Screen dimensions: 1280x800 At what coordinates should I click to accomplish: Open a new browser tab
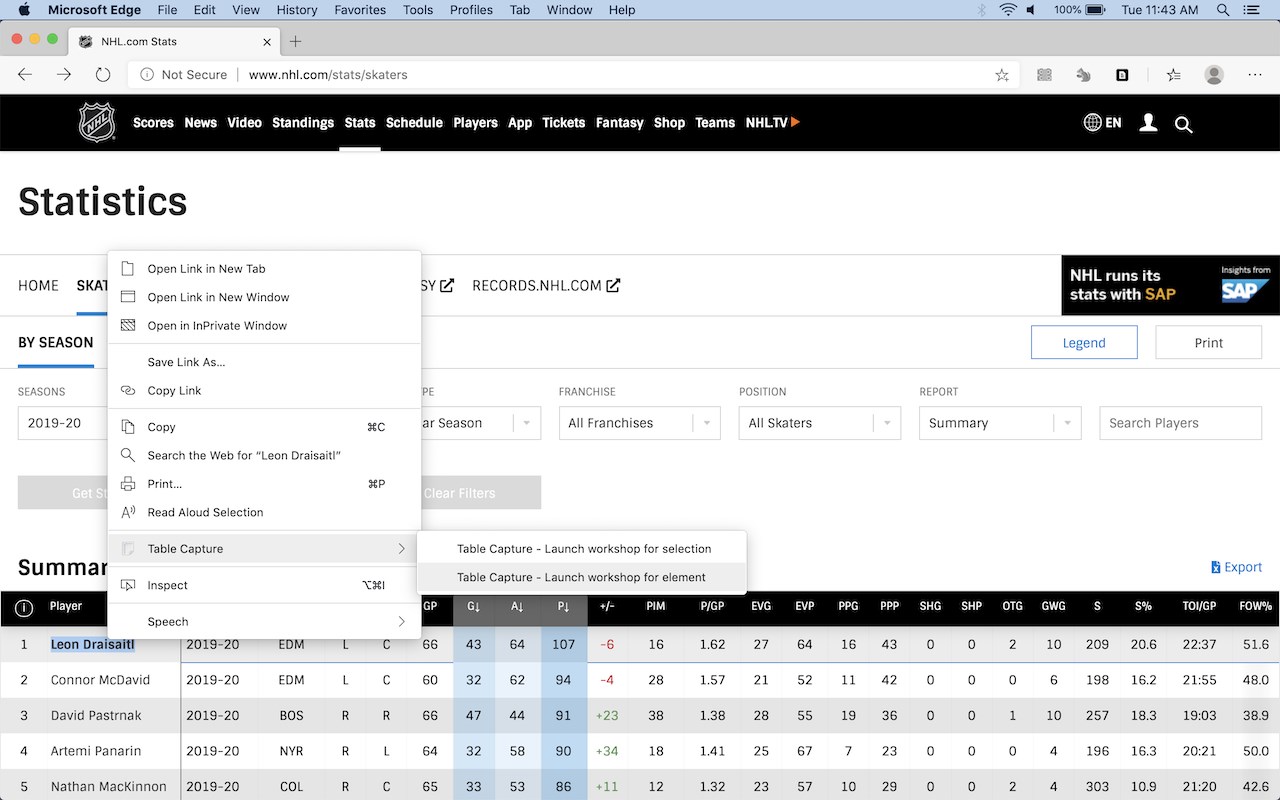(295, 41)
